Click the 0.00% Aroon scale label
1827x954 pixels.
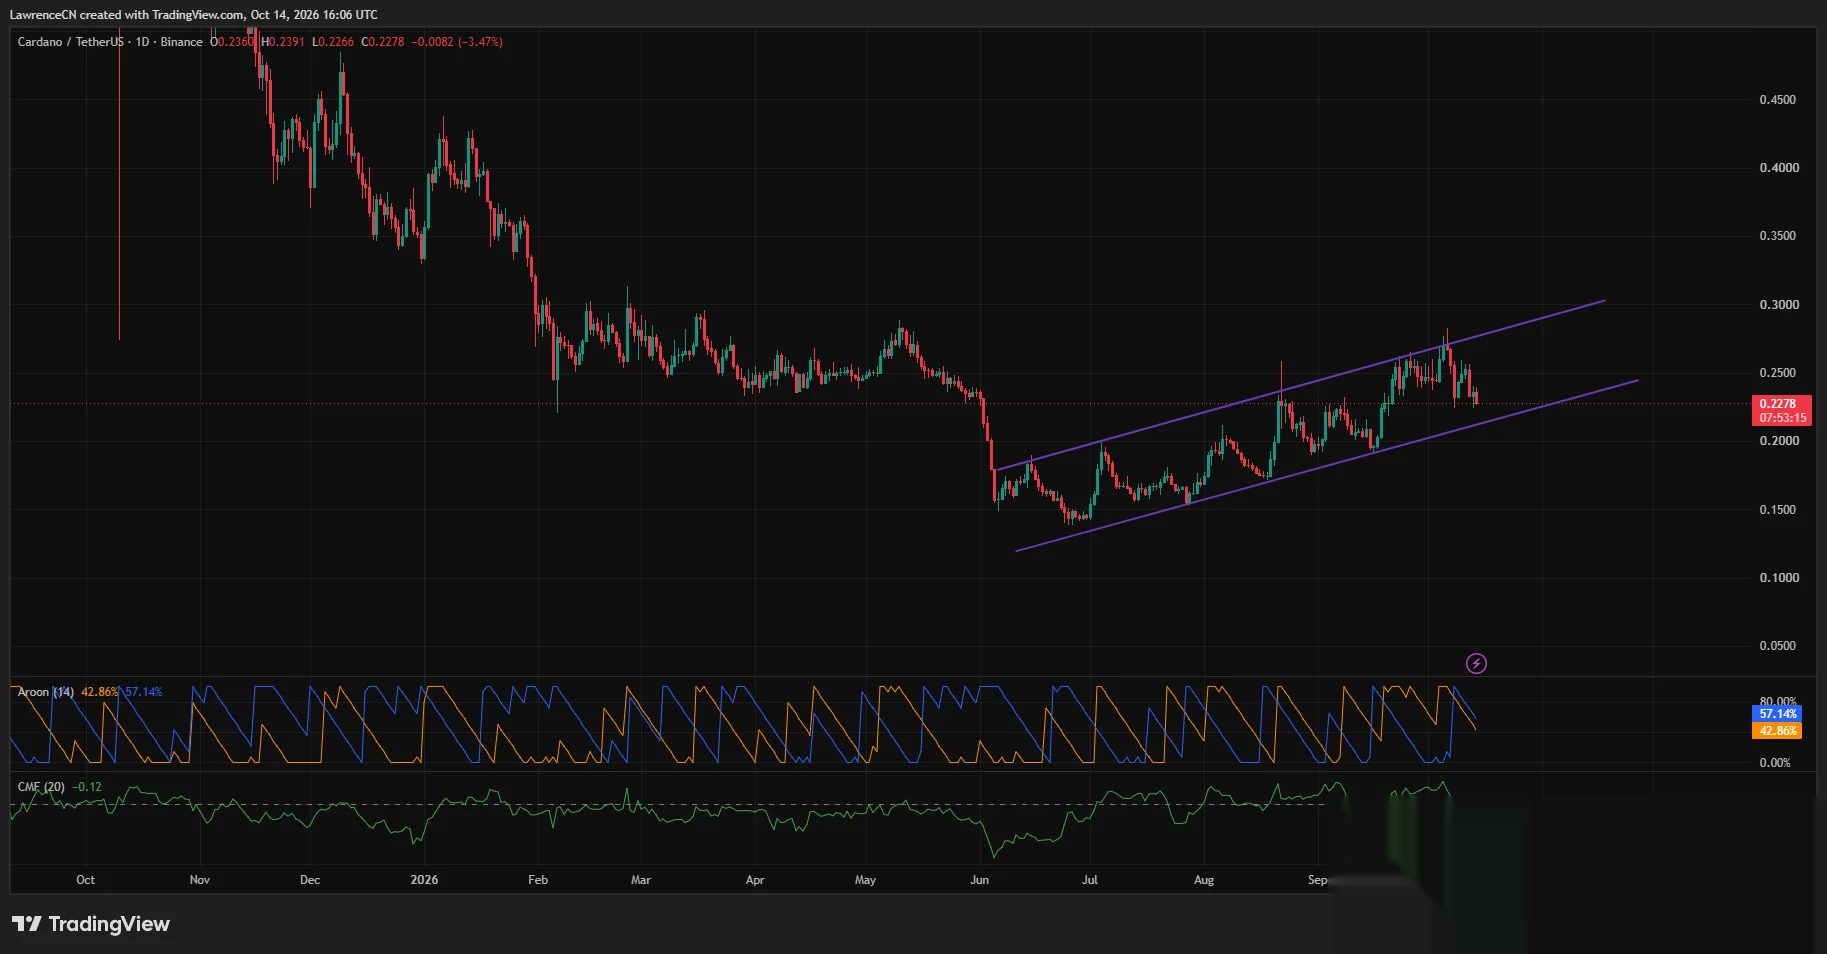point(1775,763)
